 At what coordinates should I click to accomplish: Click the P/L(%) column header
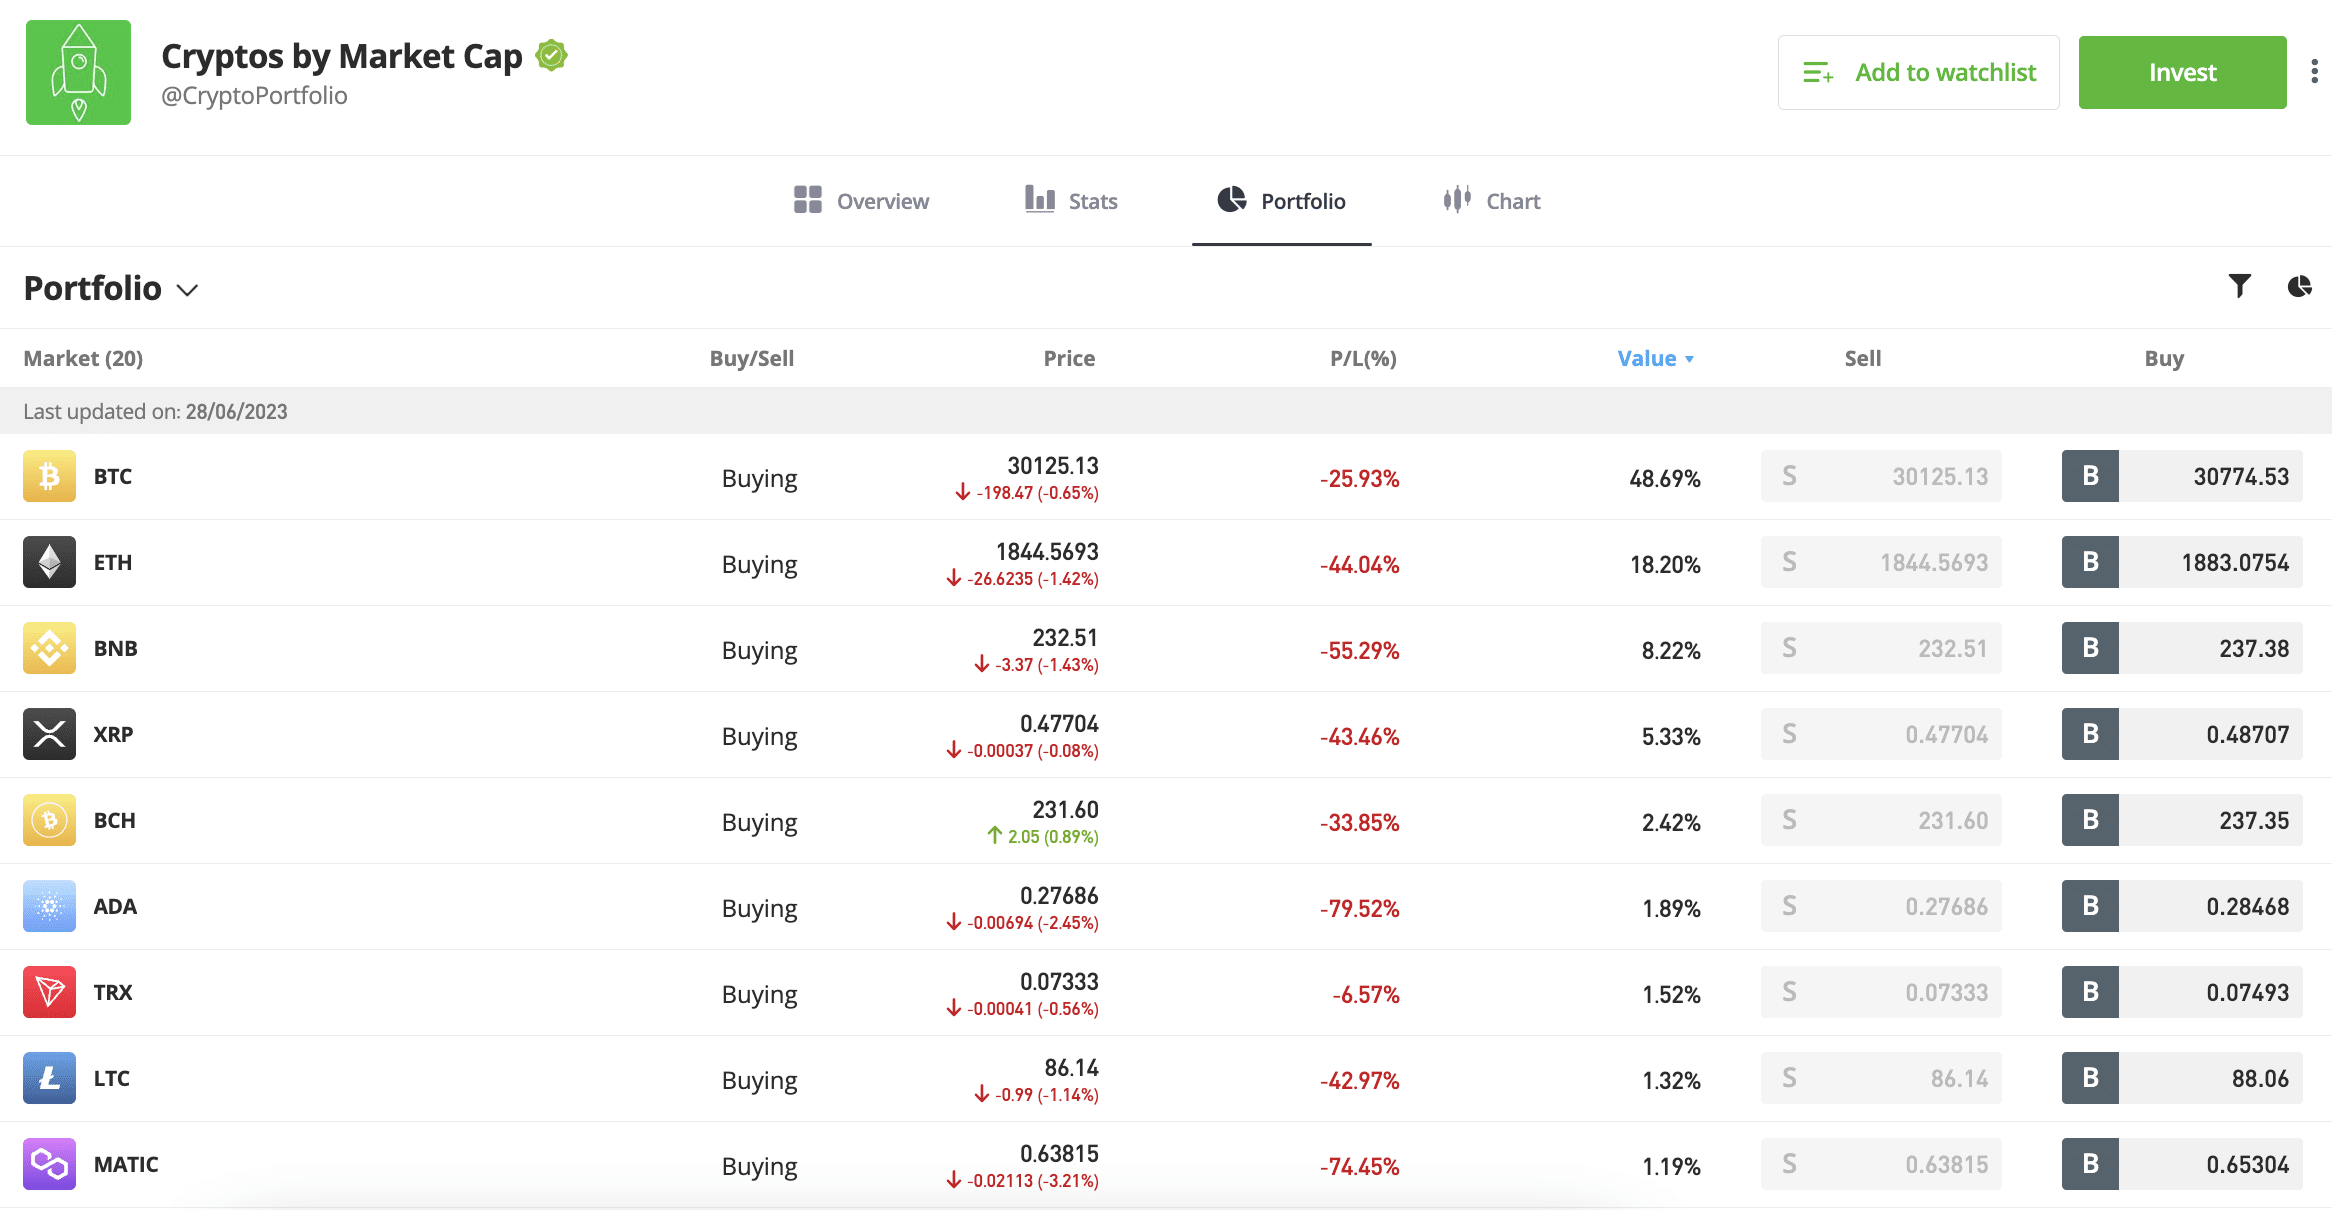coord(1363,358)
